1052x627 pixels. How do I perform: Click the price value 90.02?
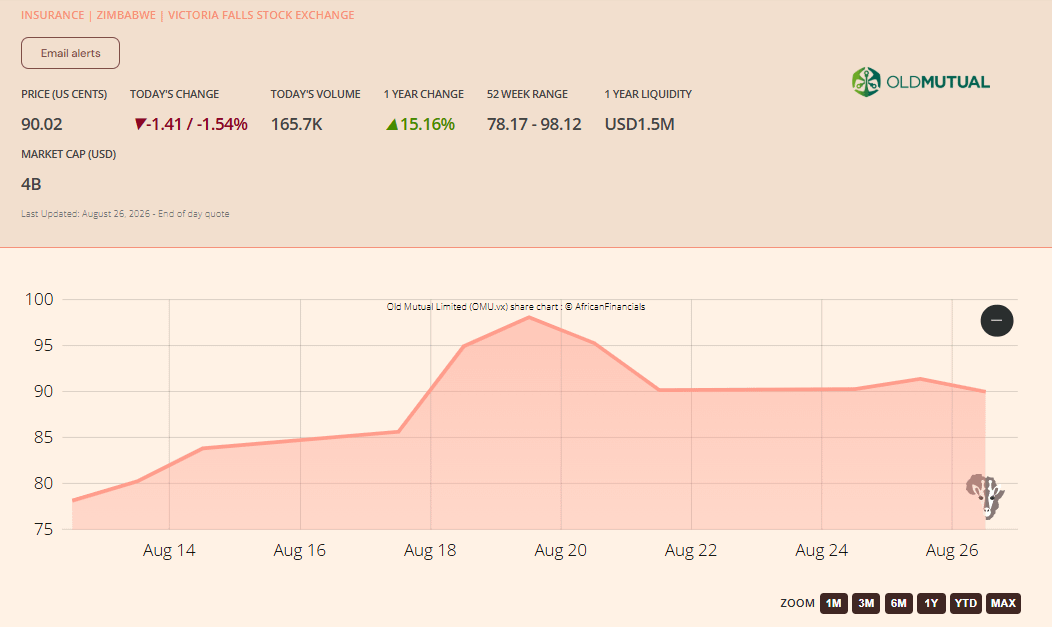tap(42, 124)
